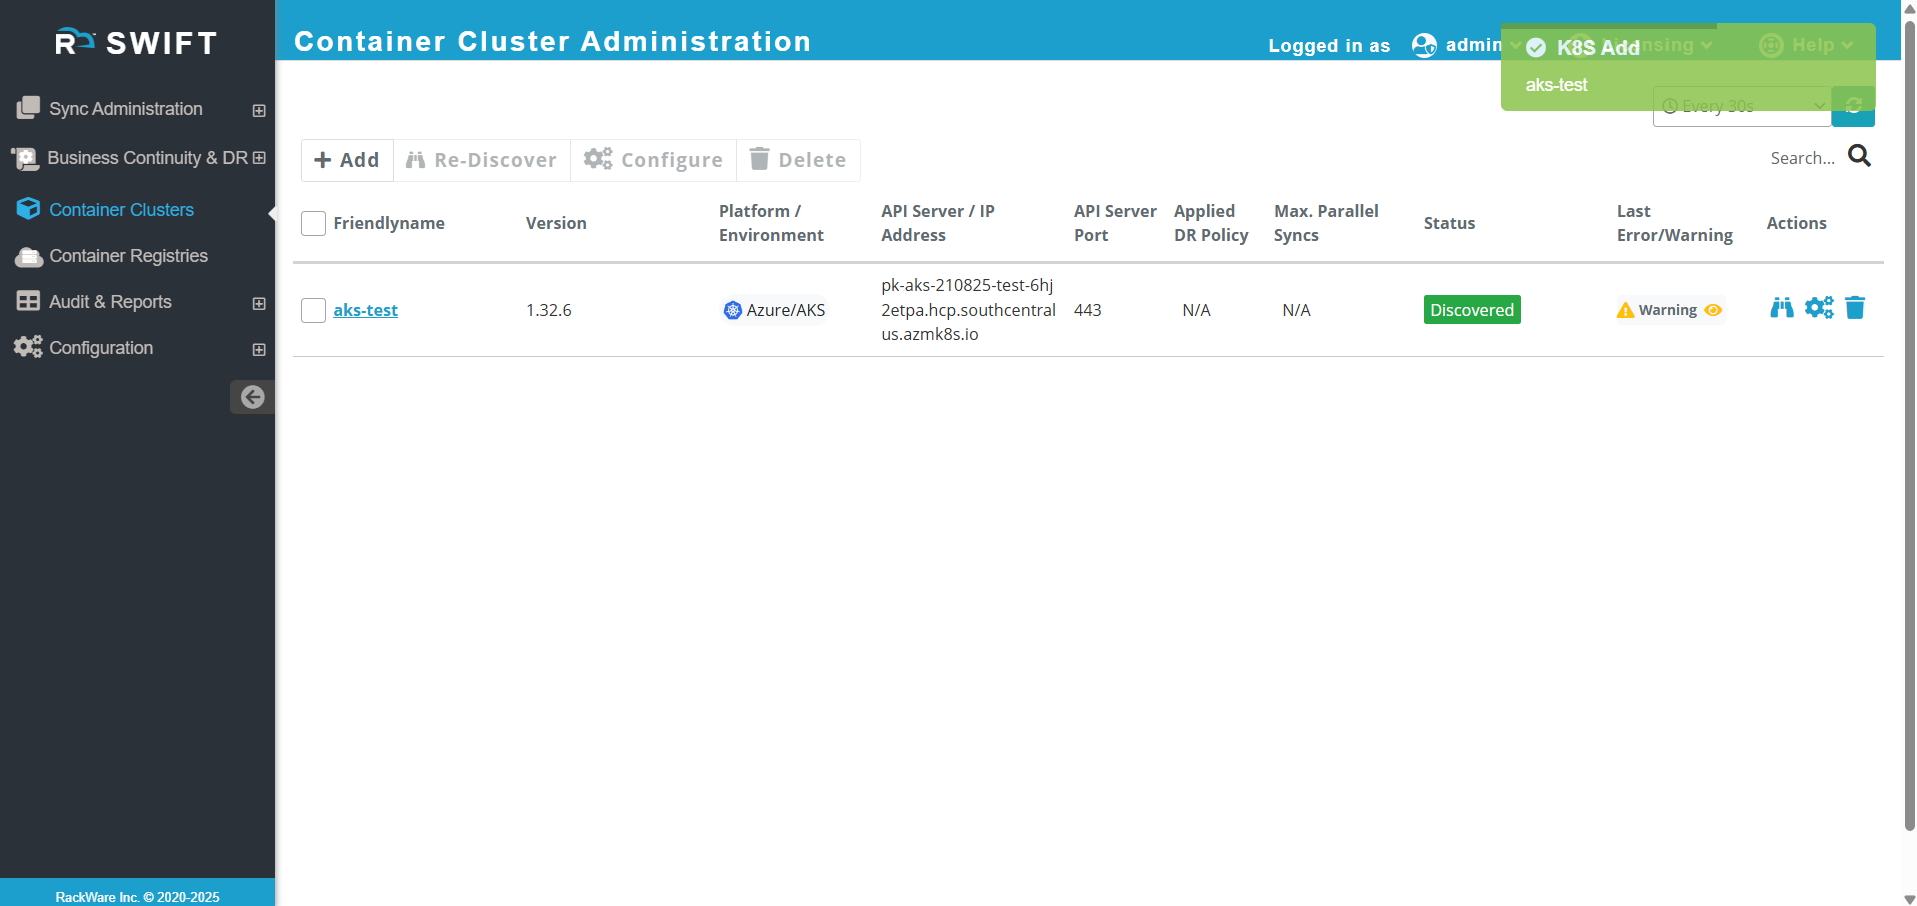Sort by the Version column header
This screenshot has height=906, width=1917.
tap(556, 223)
